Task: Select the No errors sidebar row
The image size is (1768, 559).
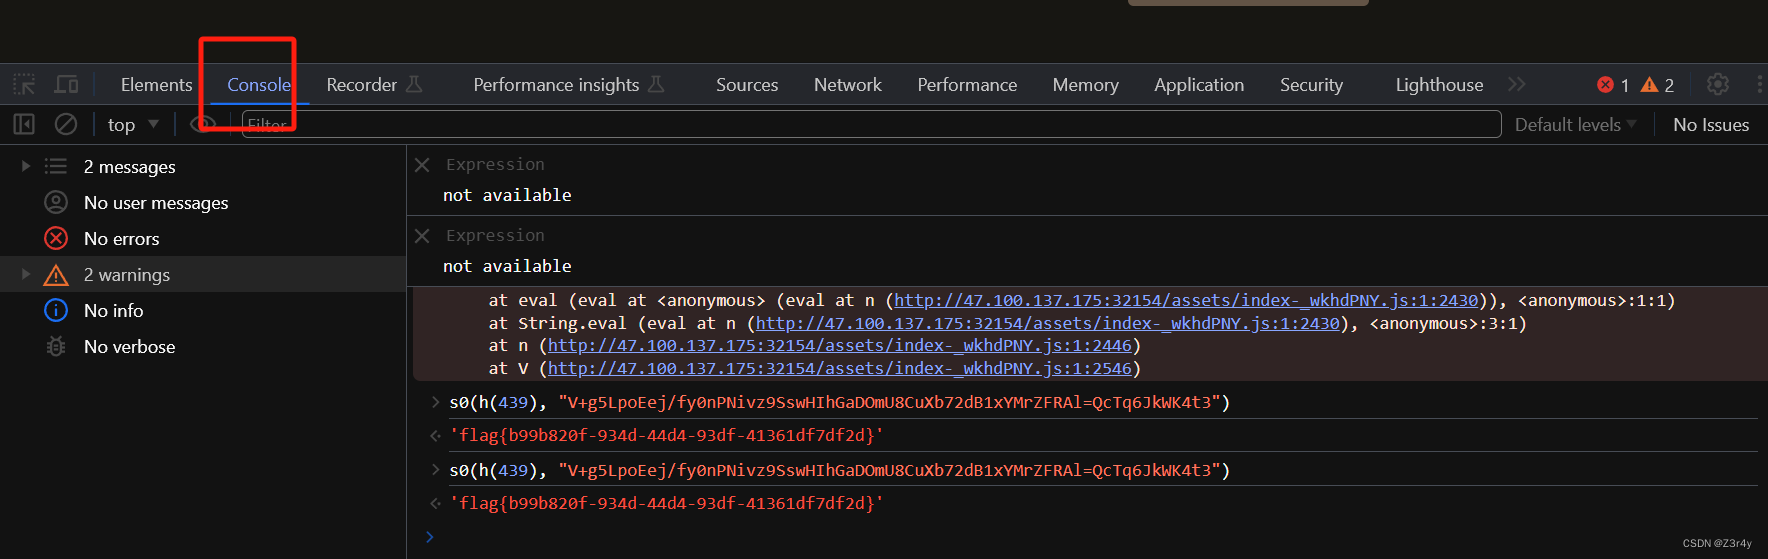Action: coord(203,238)
